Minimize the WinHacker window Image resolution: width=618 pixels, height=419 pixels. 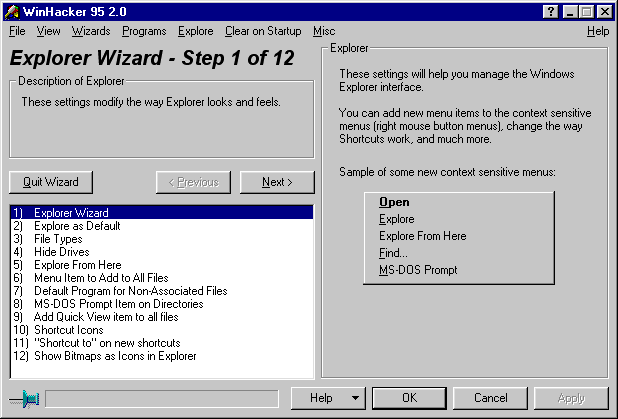[570, 12]
